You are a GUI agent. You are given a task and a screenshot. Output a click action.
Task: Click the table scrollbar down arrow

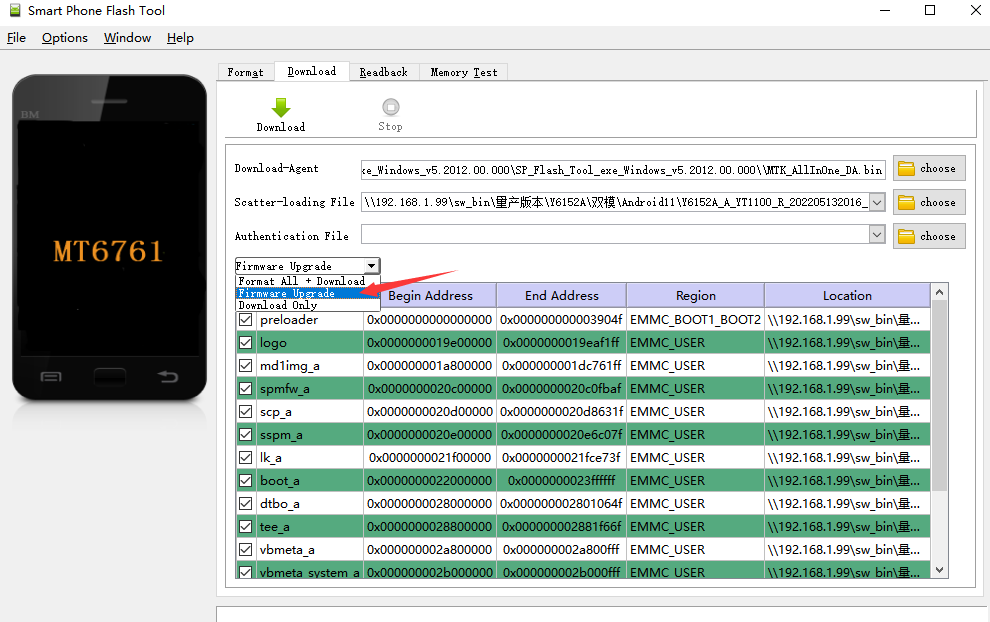click(x=939, y=570)
